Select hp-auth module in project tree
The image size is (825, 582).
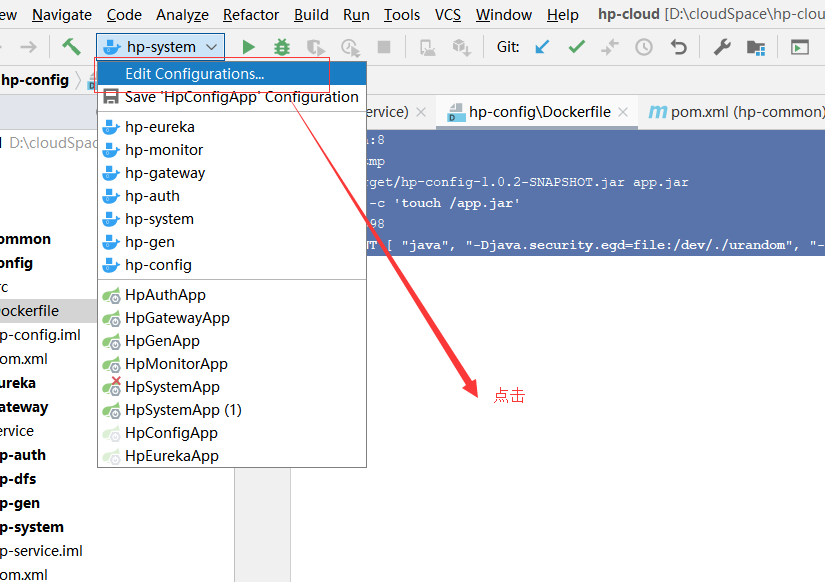pyautogui.click(x=23, y=455)
